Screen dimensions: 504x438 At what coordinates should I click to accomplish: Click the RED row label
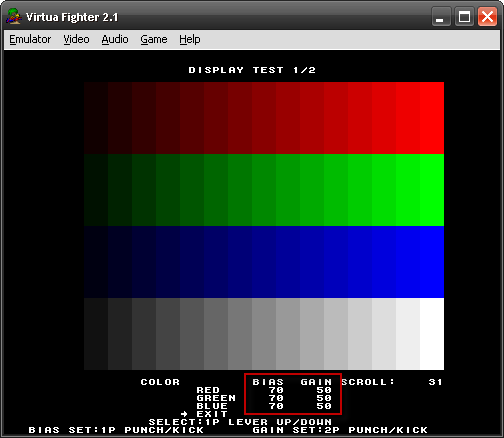pos(208,390)
